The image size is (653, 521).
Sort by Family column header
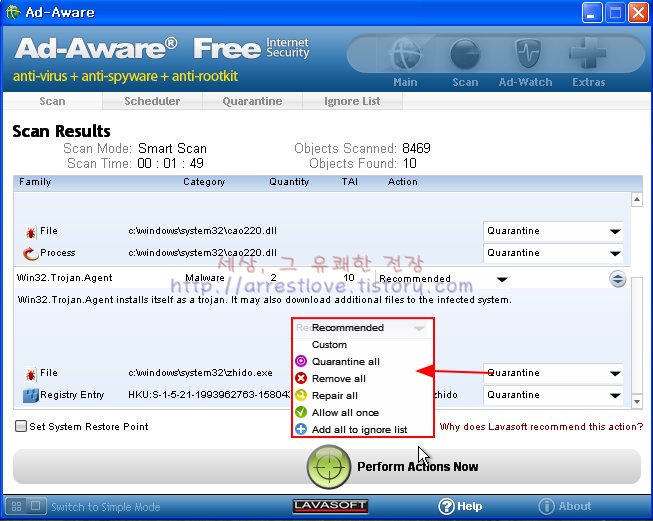[x=35, y=182]
